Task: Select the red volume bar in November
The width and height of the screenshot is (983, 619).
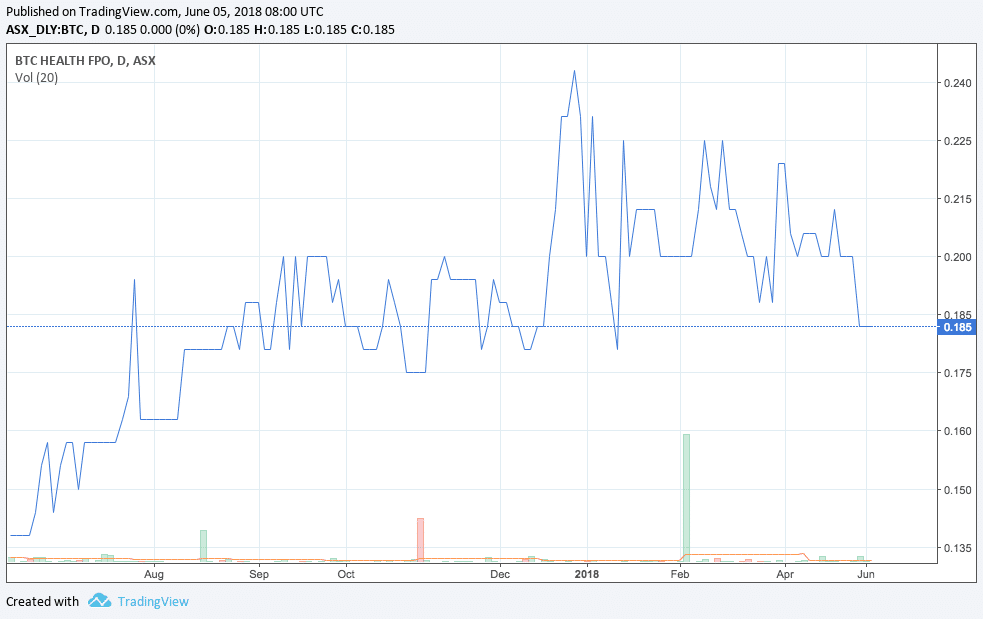Action: point(421,538)
